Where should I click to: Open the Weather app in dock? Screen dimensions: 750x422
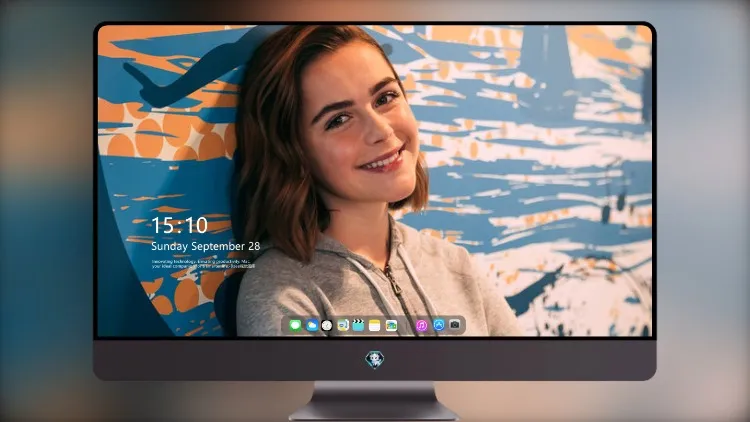pos(311,325)
